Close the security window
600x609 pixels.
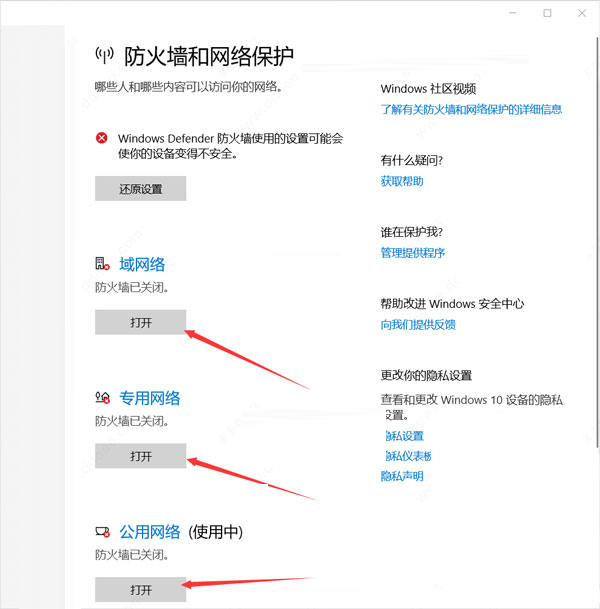(582, 13)
